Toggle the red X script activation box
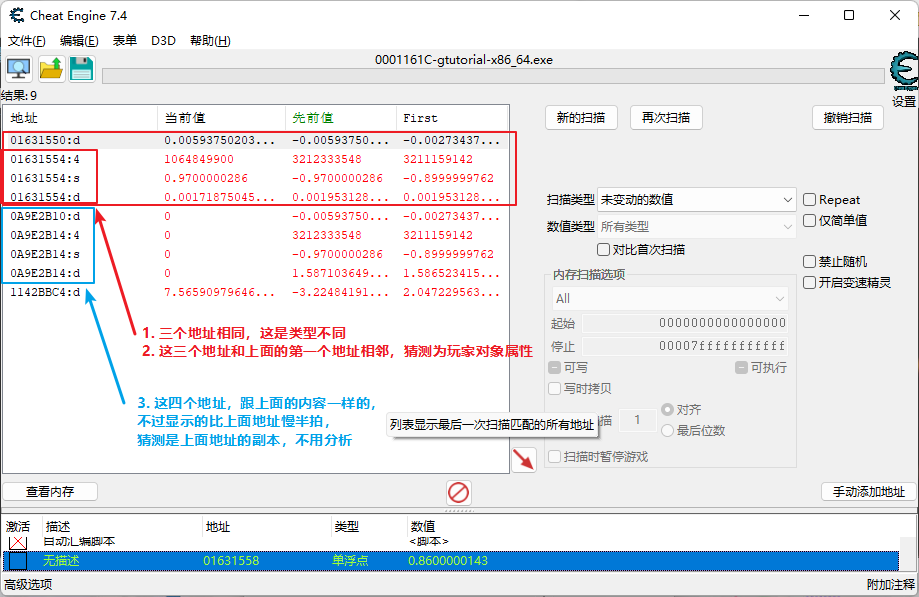919x597 pixels. click(x=18, y=542)
